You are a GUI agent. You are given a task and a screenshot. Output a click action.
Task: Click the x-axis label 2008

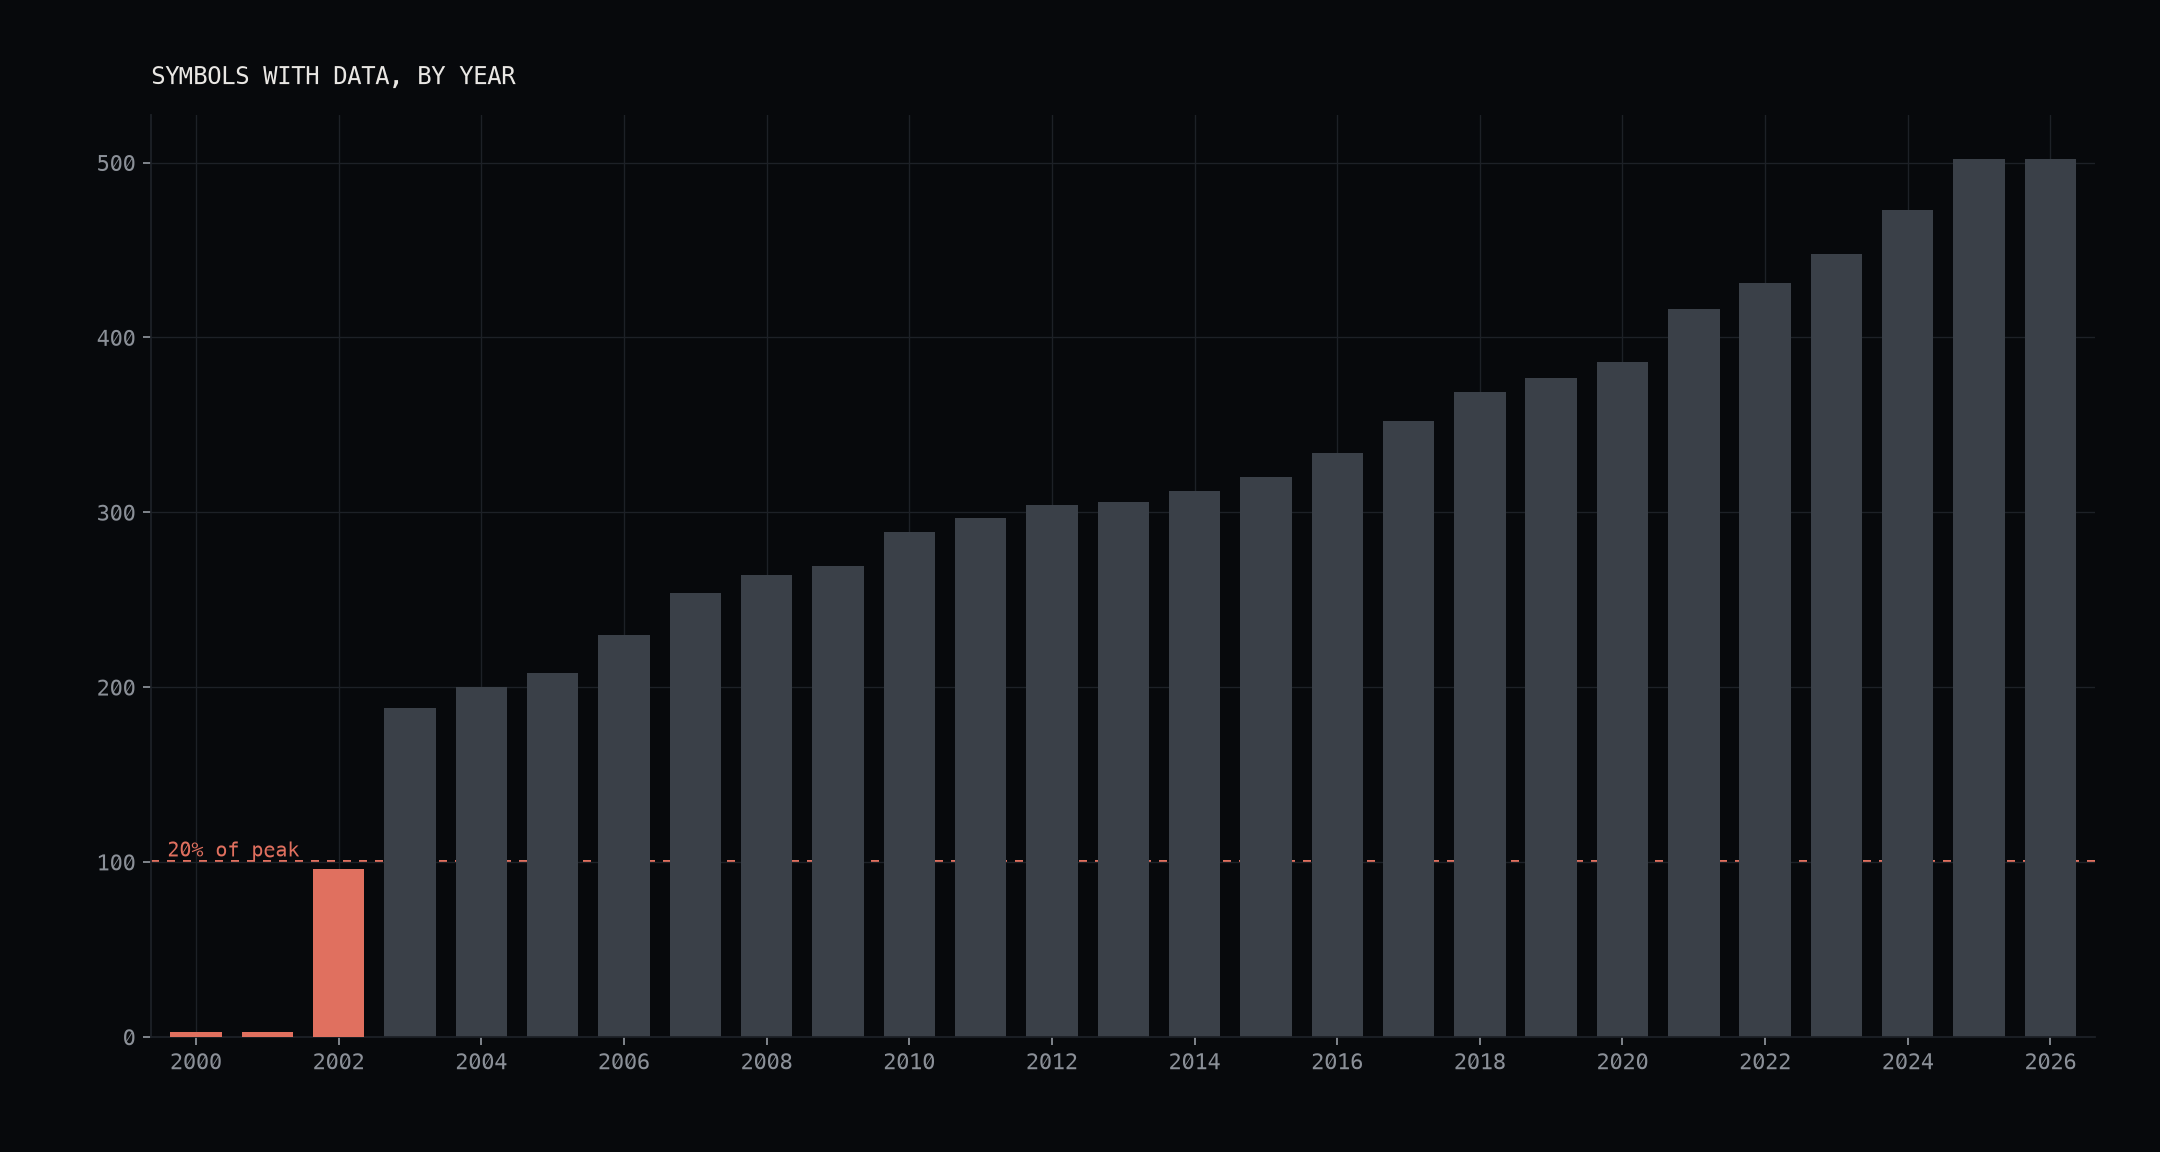pos(767,1062)
